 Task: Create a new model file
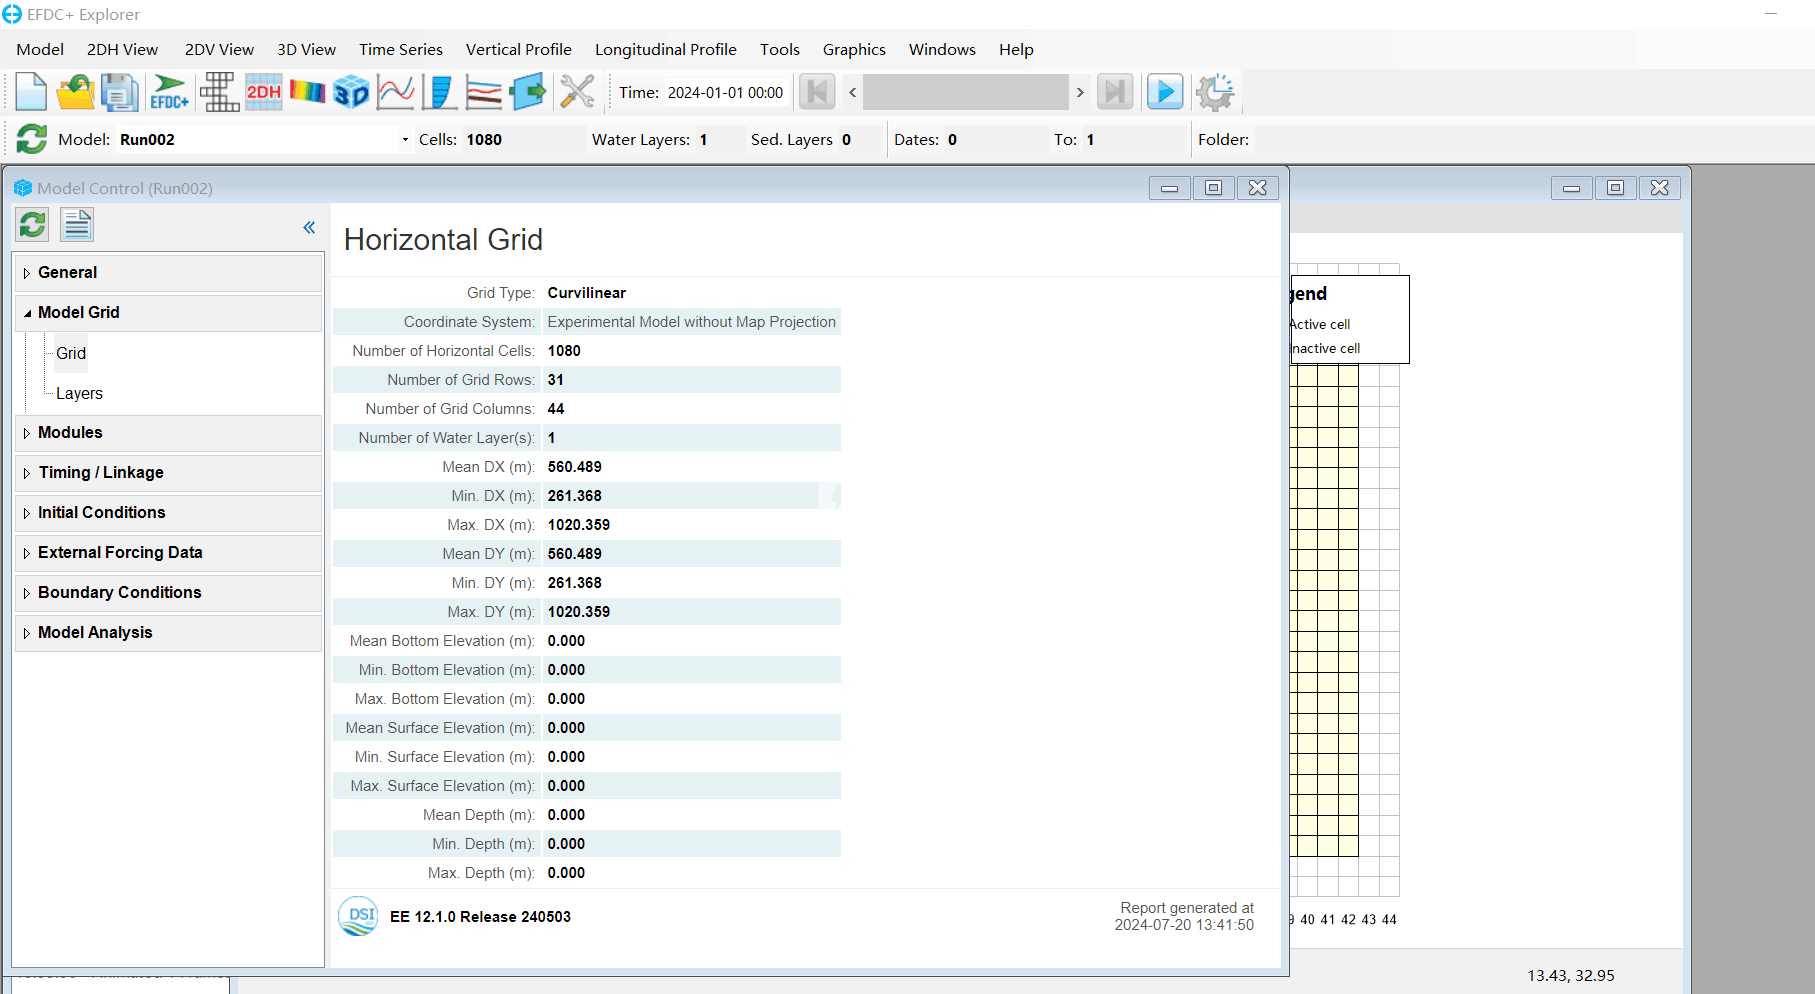(30, 92)
